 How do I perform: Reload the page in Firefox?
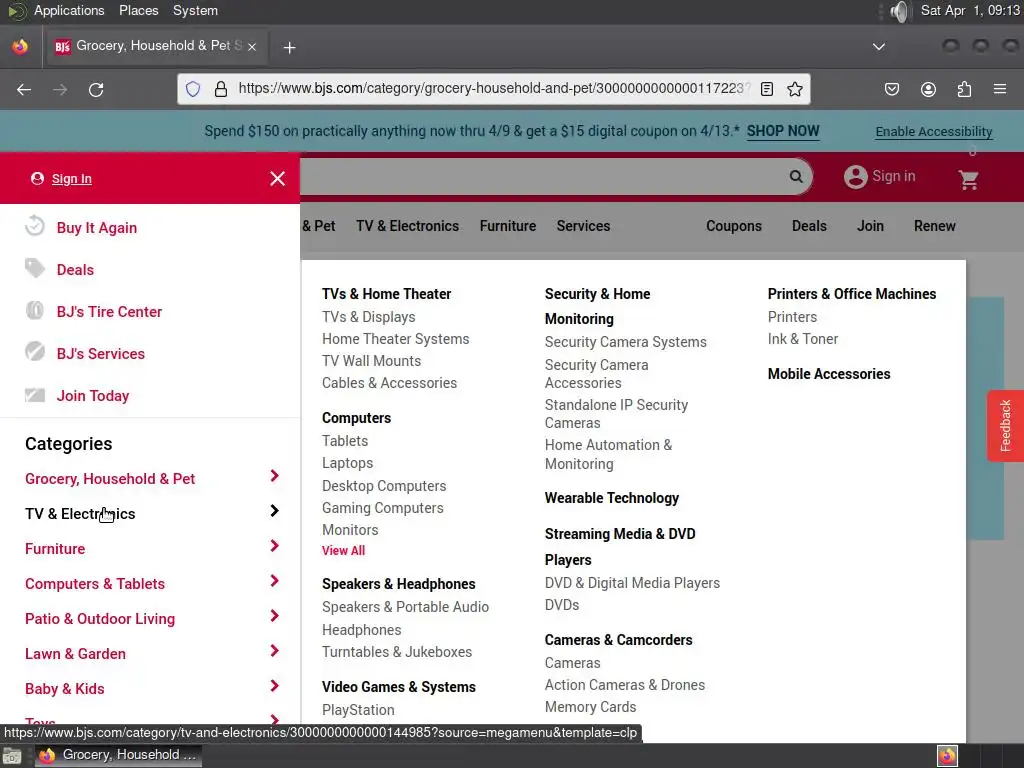[96, 89]
